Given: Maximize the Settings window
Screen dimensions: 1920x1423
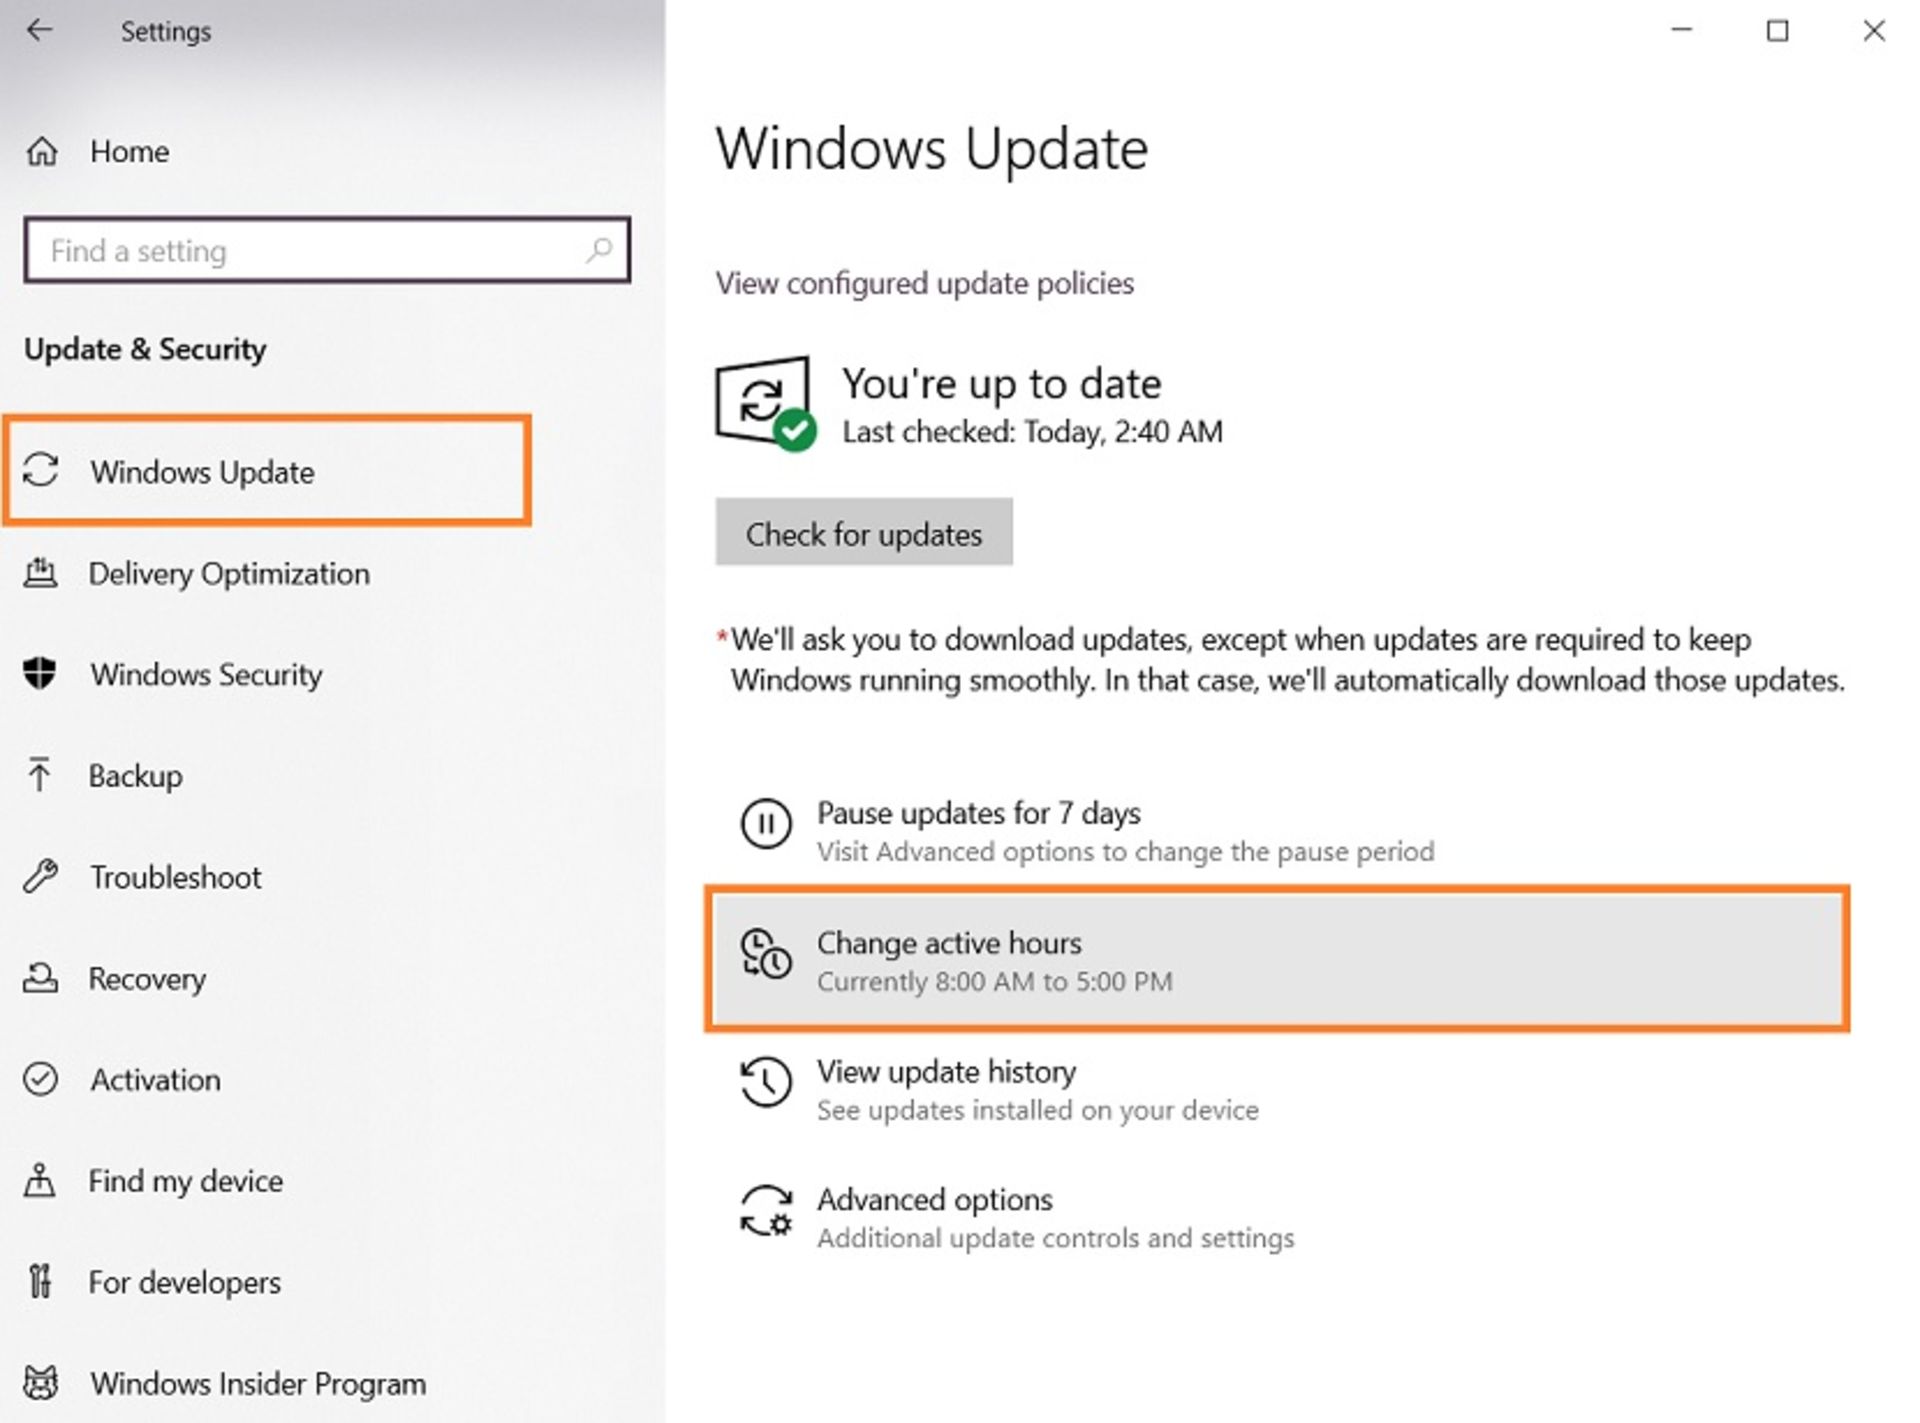Looking at the screenshot, I should (x=1777, y=31).
